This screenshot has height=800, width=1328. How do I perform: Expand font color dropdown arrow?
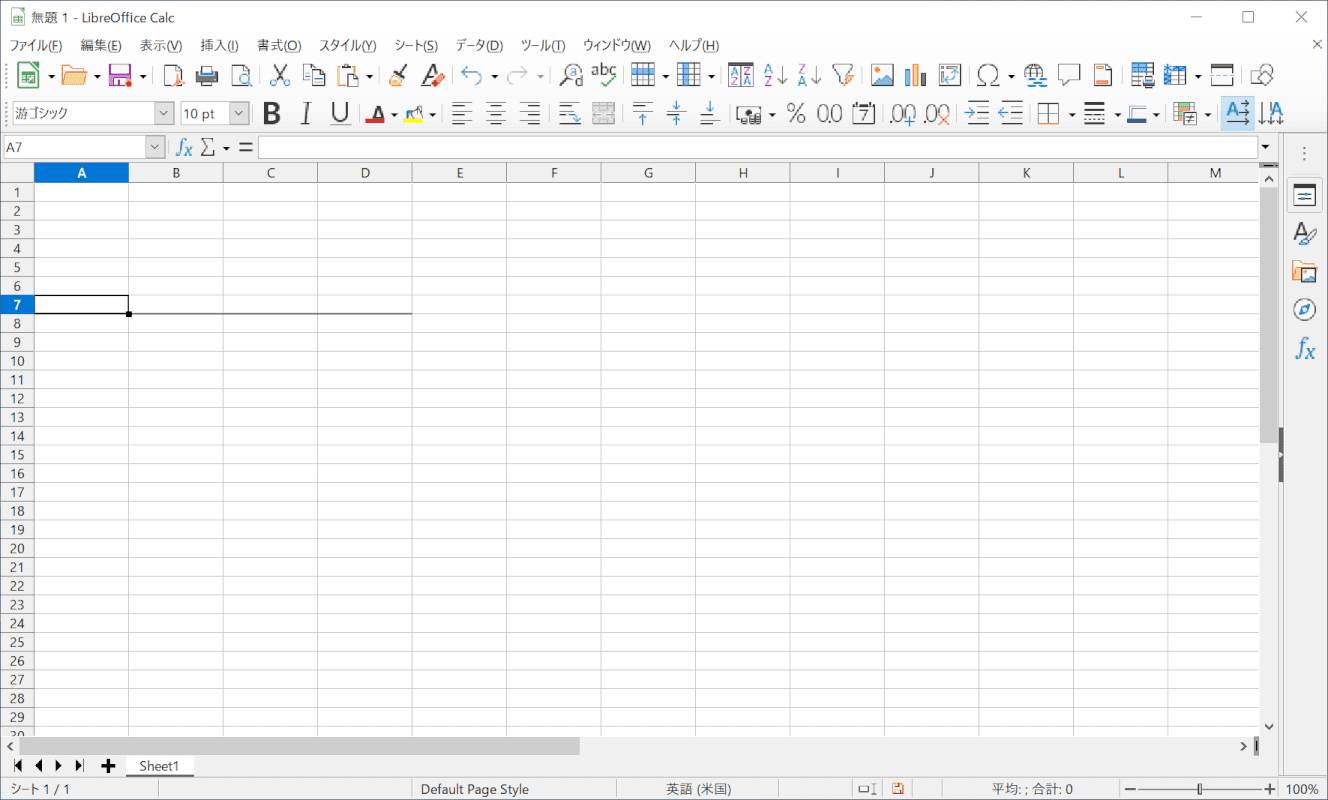[x=394, y=114]
